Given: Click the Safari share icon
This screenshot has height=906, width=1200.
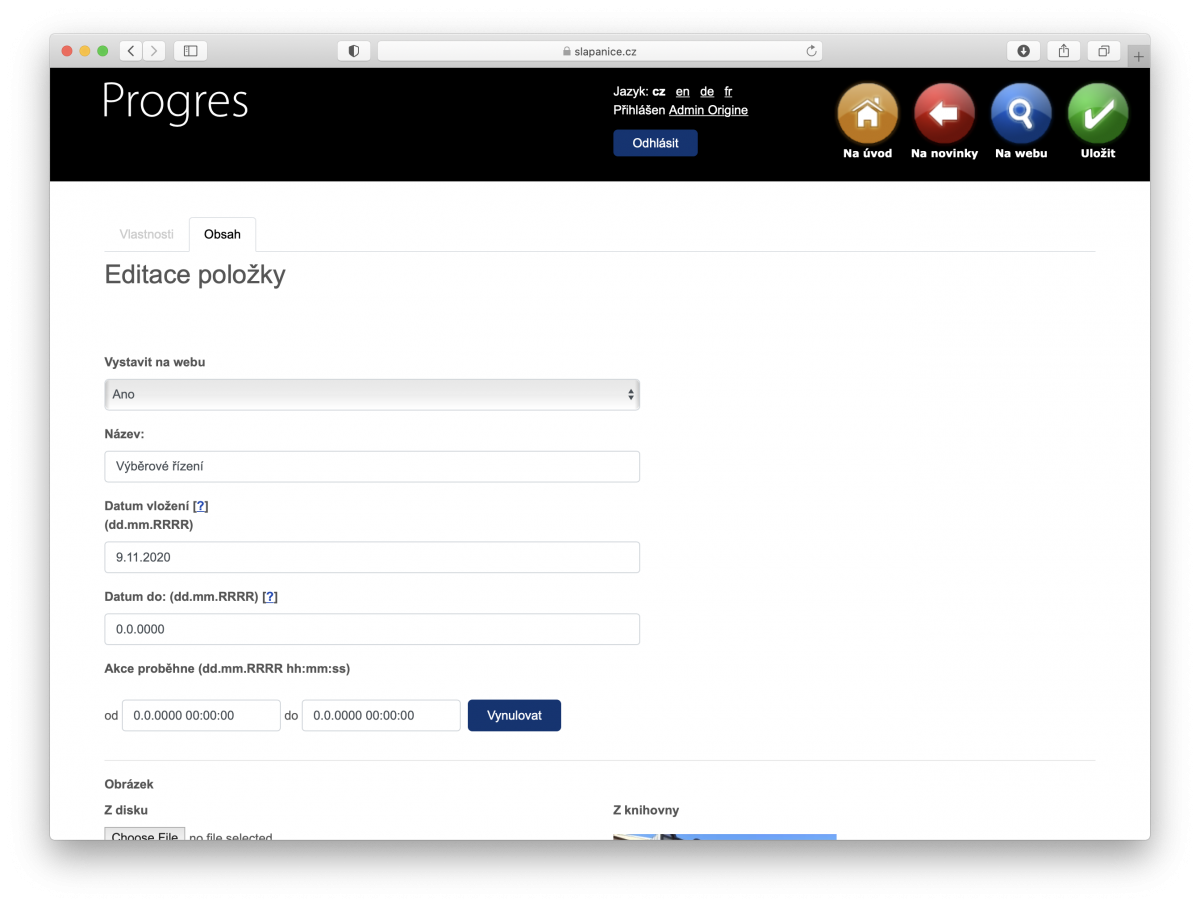Looking at the screenshot, I should pyautogui.click(x=1064, y=51).
